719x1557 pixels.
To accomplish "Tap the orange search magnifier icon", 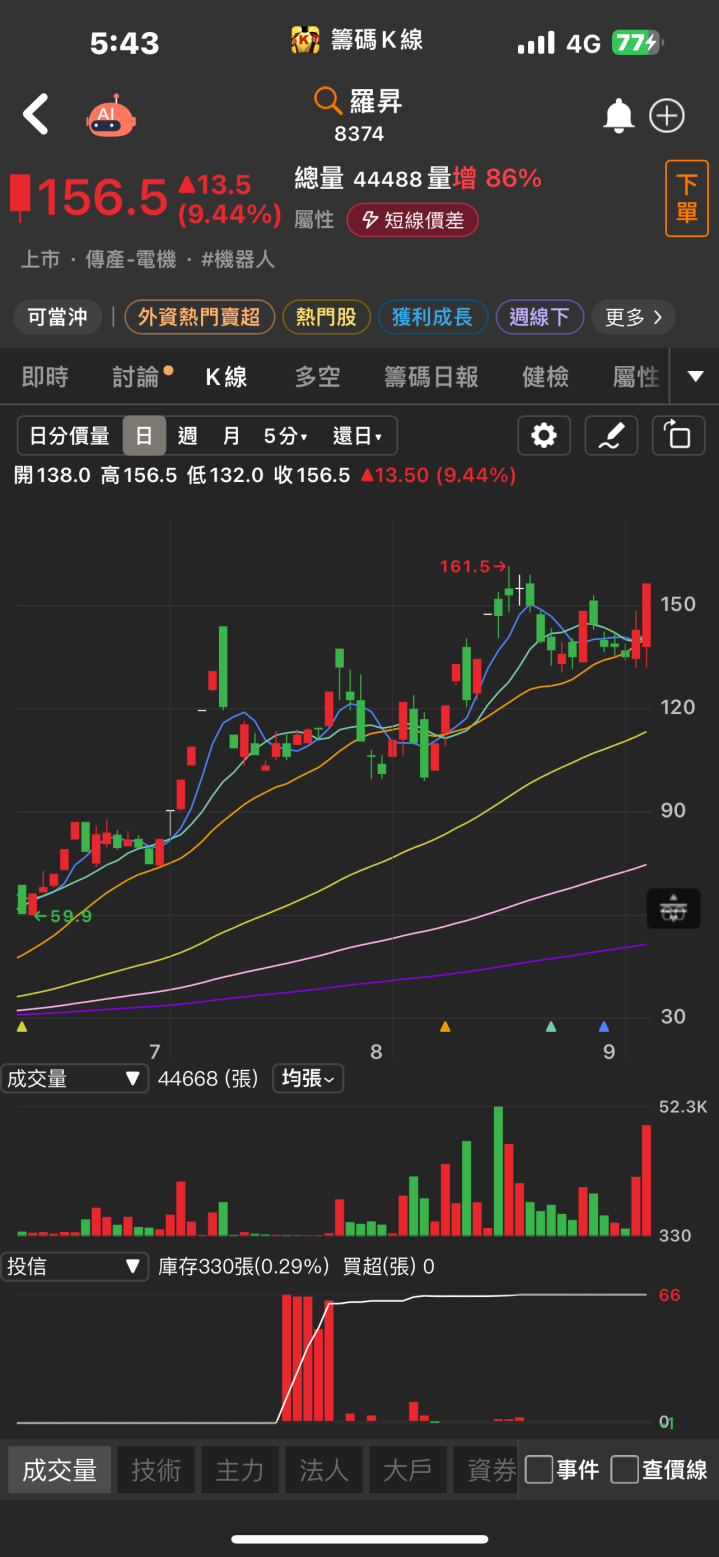I will (x=328, y=100).
